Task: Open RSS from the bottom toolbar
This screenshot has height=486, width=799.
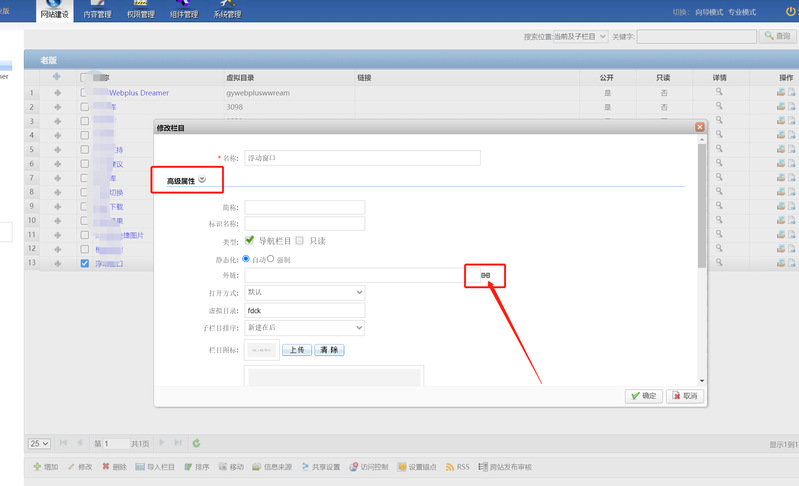Action: [449, 467]
